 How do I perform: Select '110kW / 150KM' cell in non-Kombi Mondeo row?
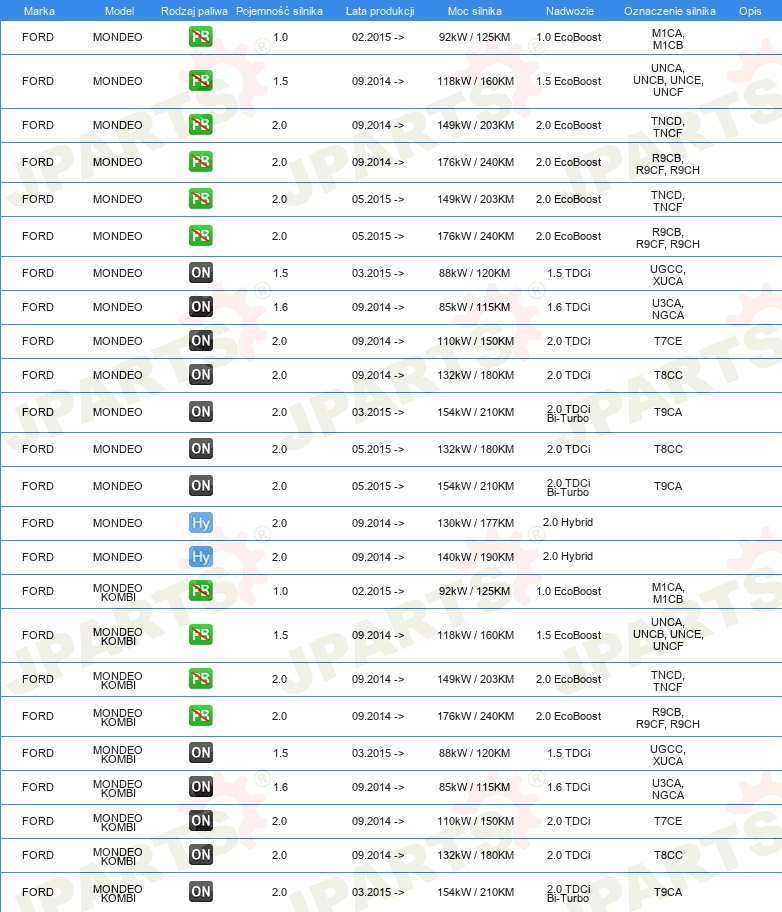(475, 341)
